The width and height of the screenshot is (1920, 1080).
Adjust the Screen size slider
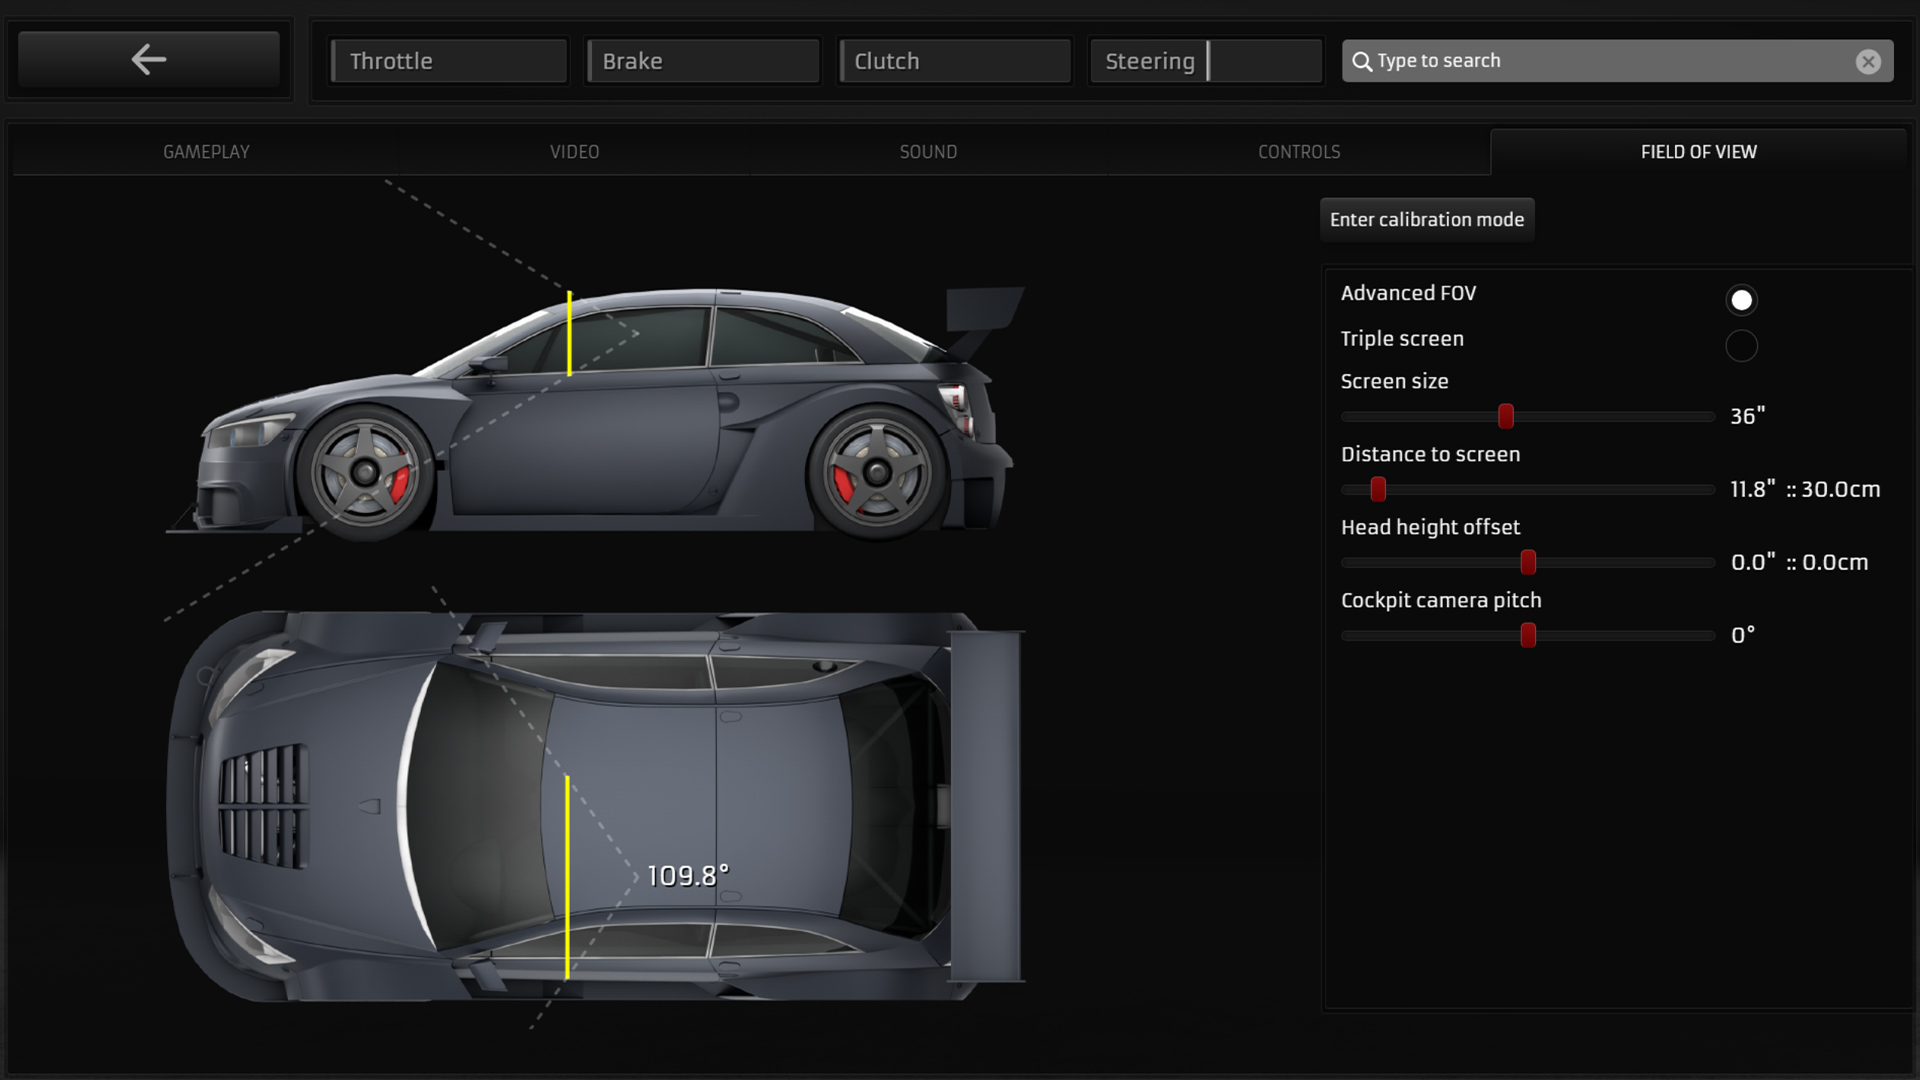(1506, 416)
